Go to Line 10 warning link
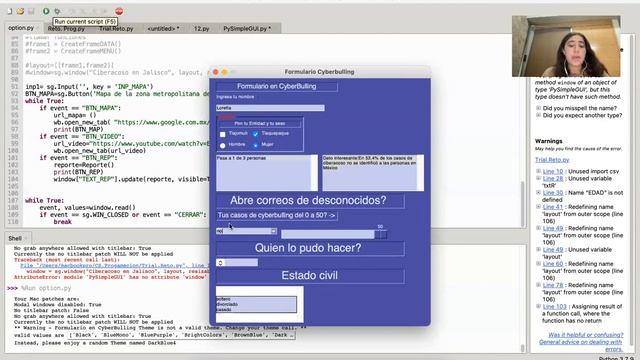This screenshot has width=640, height=360. pos(553,171)
